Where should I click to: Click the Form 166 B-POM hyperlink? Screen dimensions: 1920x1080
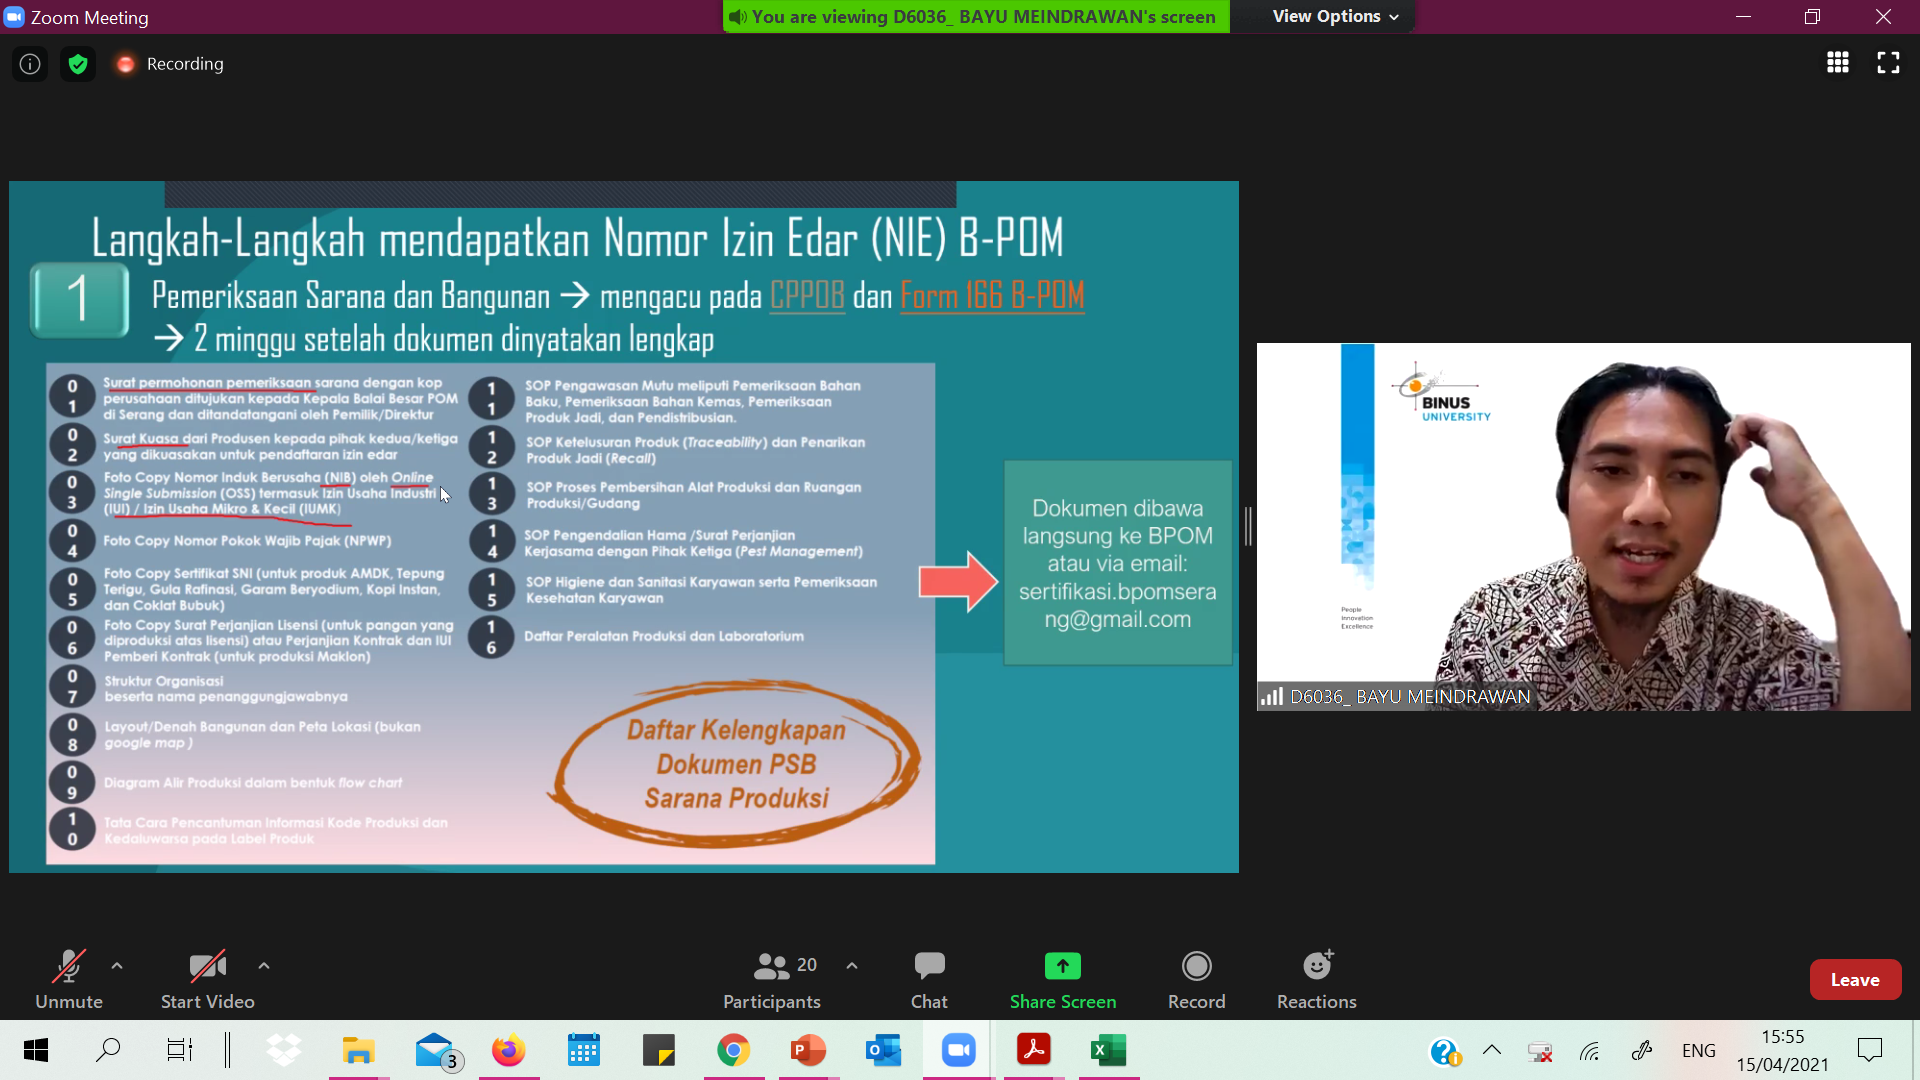click(992, 296)
